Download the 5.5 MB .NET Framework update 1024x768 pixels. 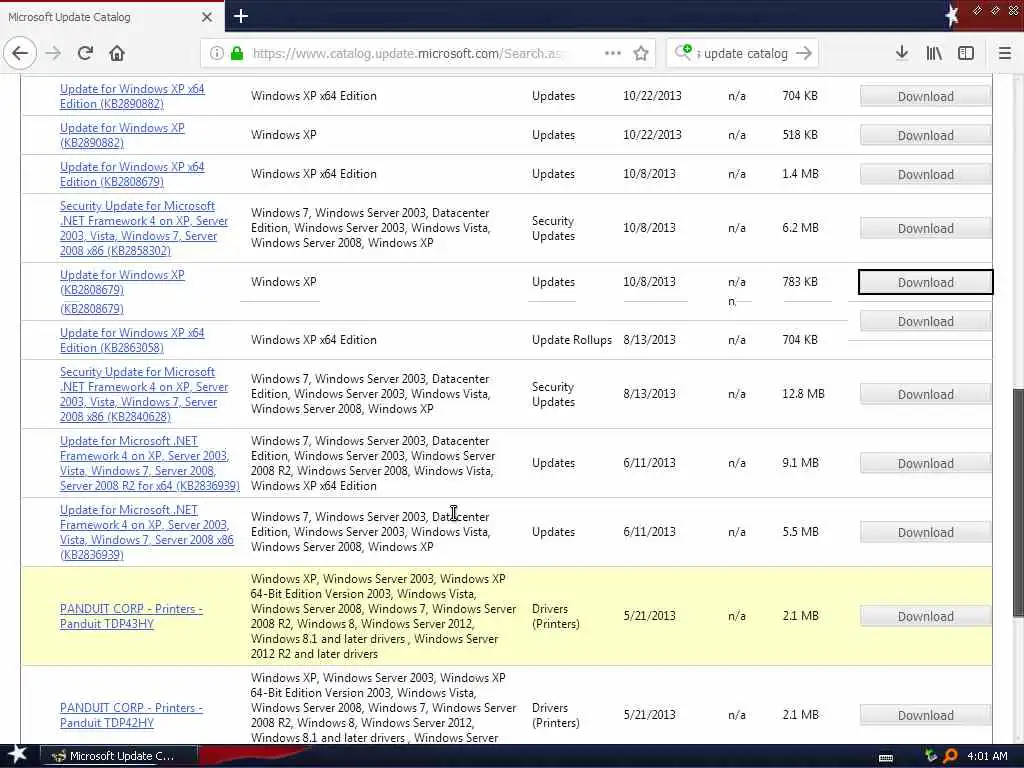click(925, 533)
